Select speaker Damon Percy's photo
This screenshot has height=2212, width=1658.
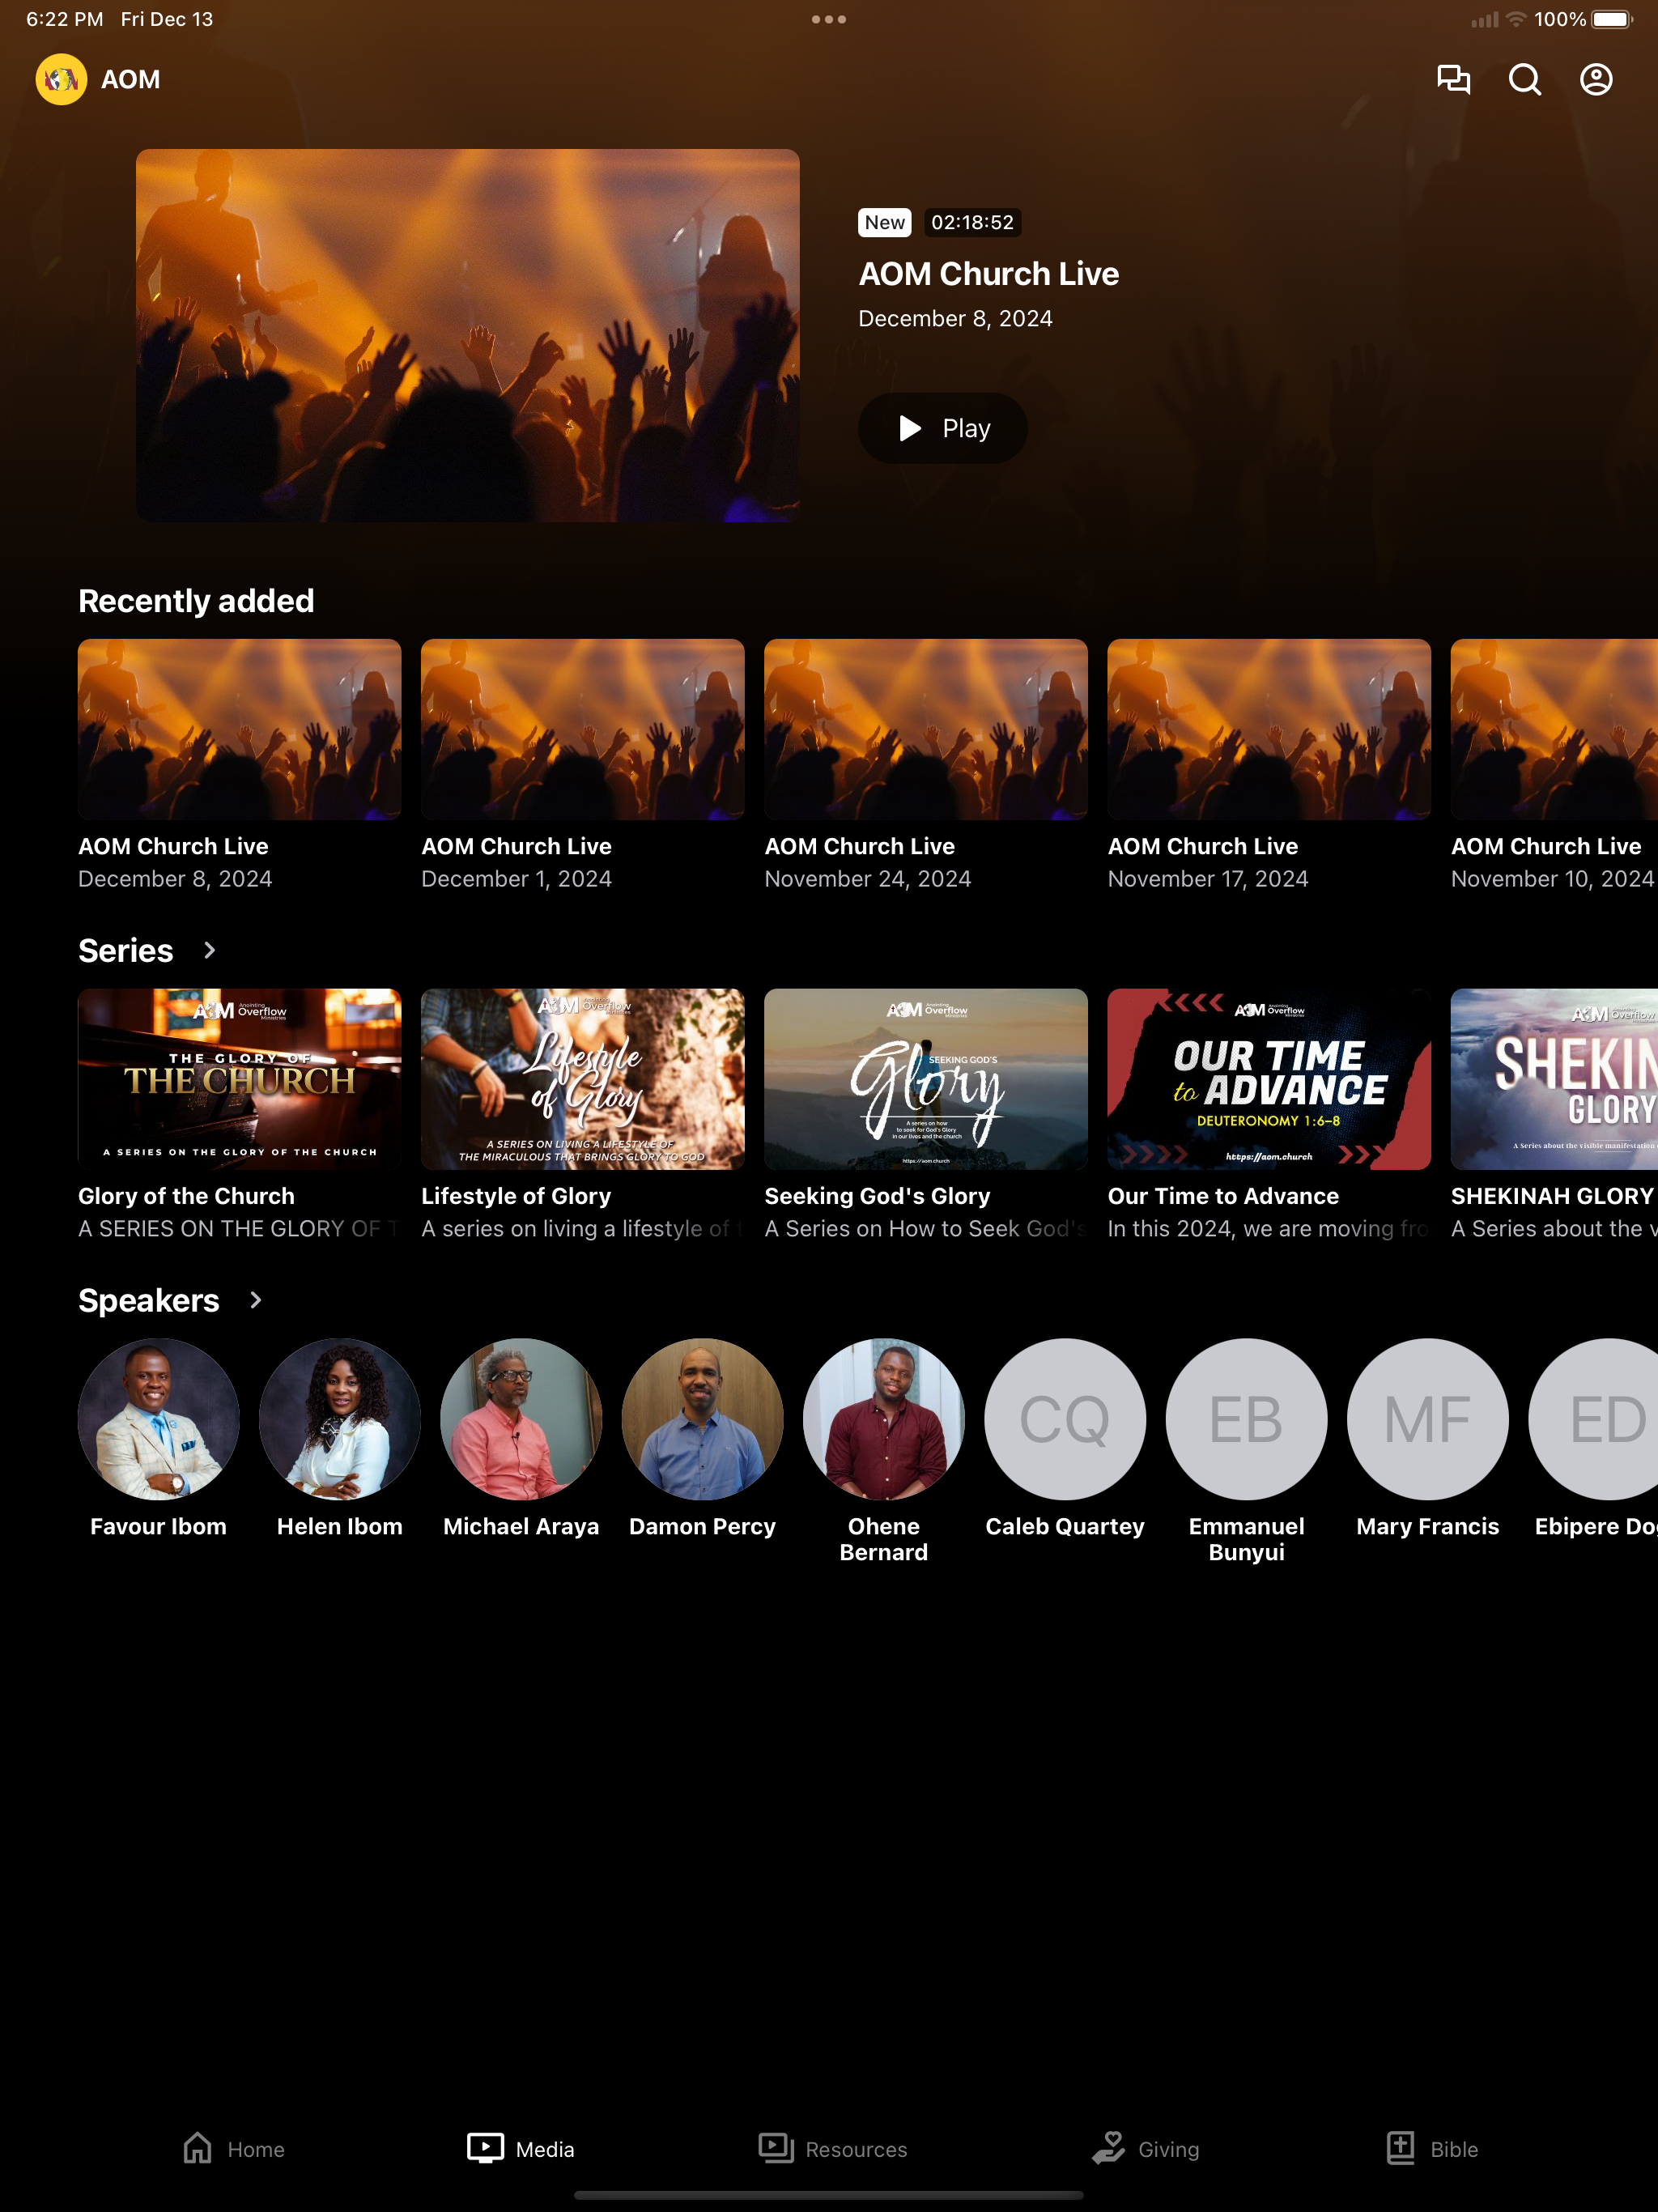703,1419
